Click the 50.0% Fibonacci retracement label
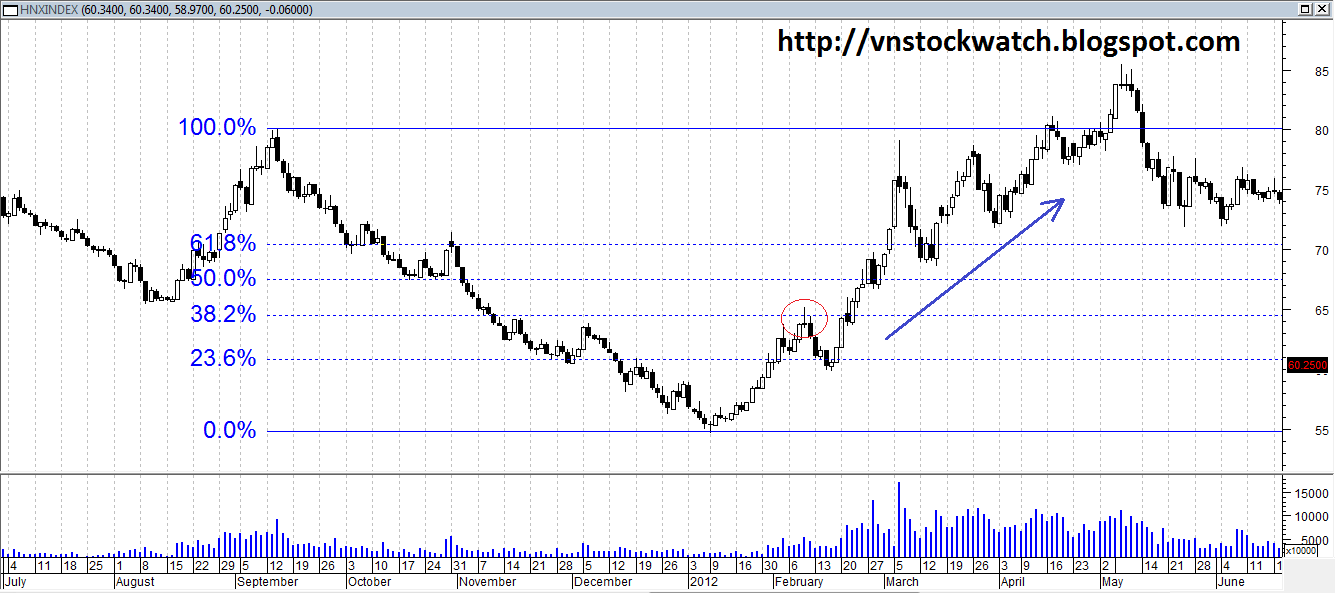1335x593 pixels. [x=222, y=279]
